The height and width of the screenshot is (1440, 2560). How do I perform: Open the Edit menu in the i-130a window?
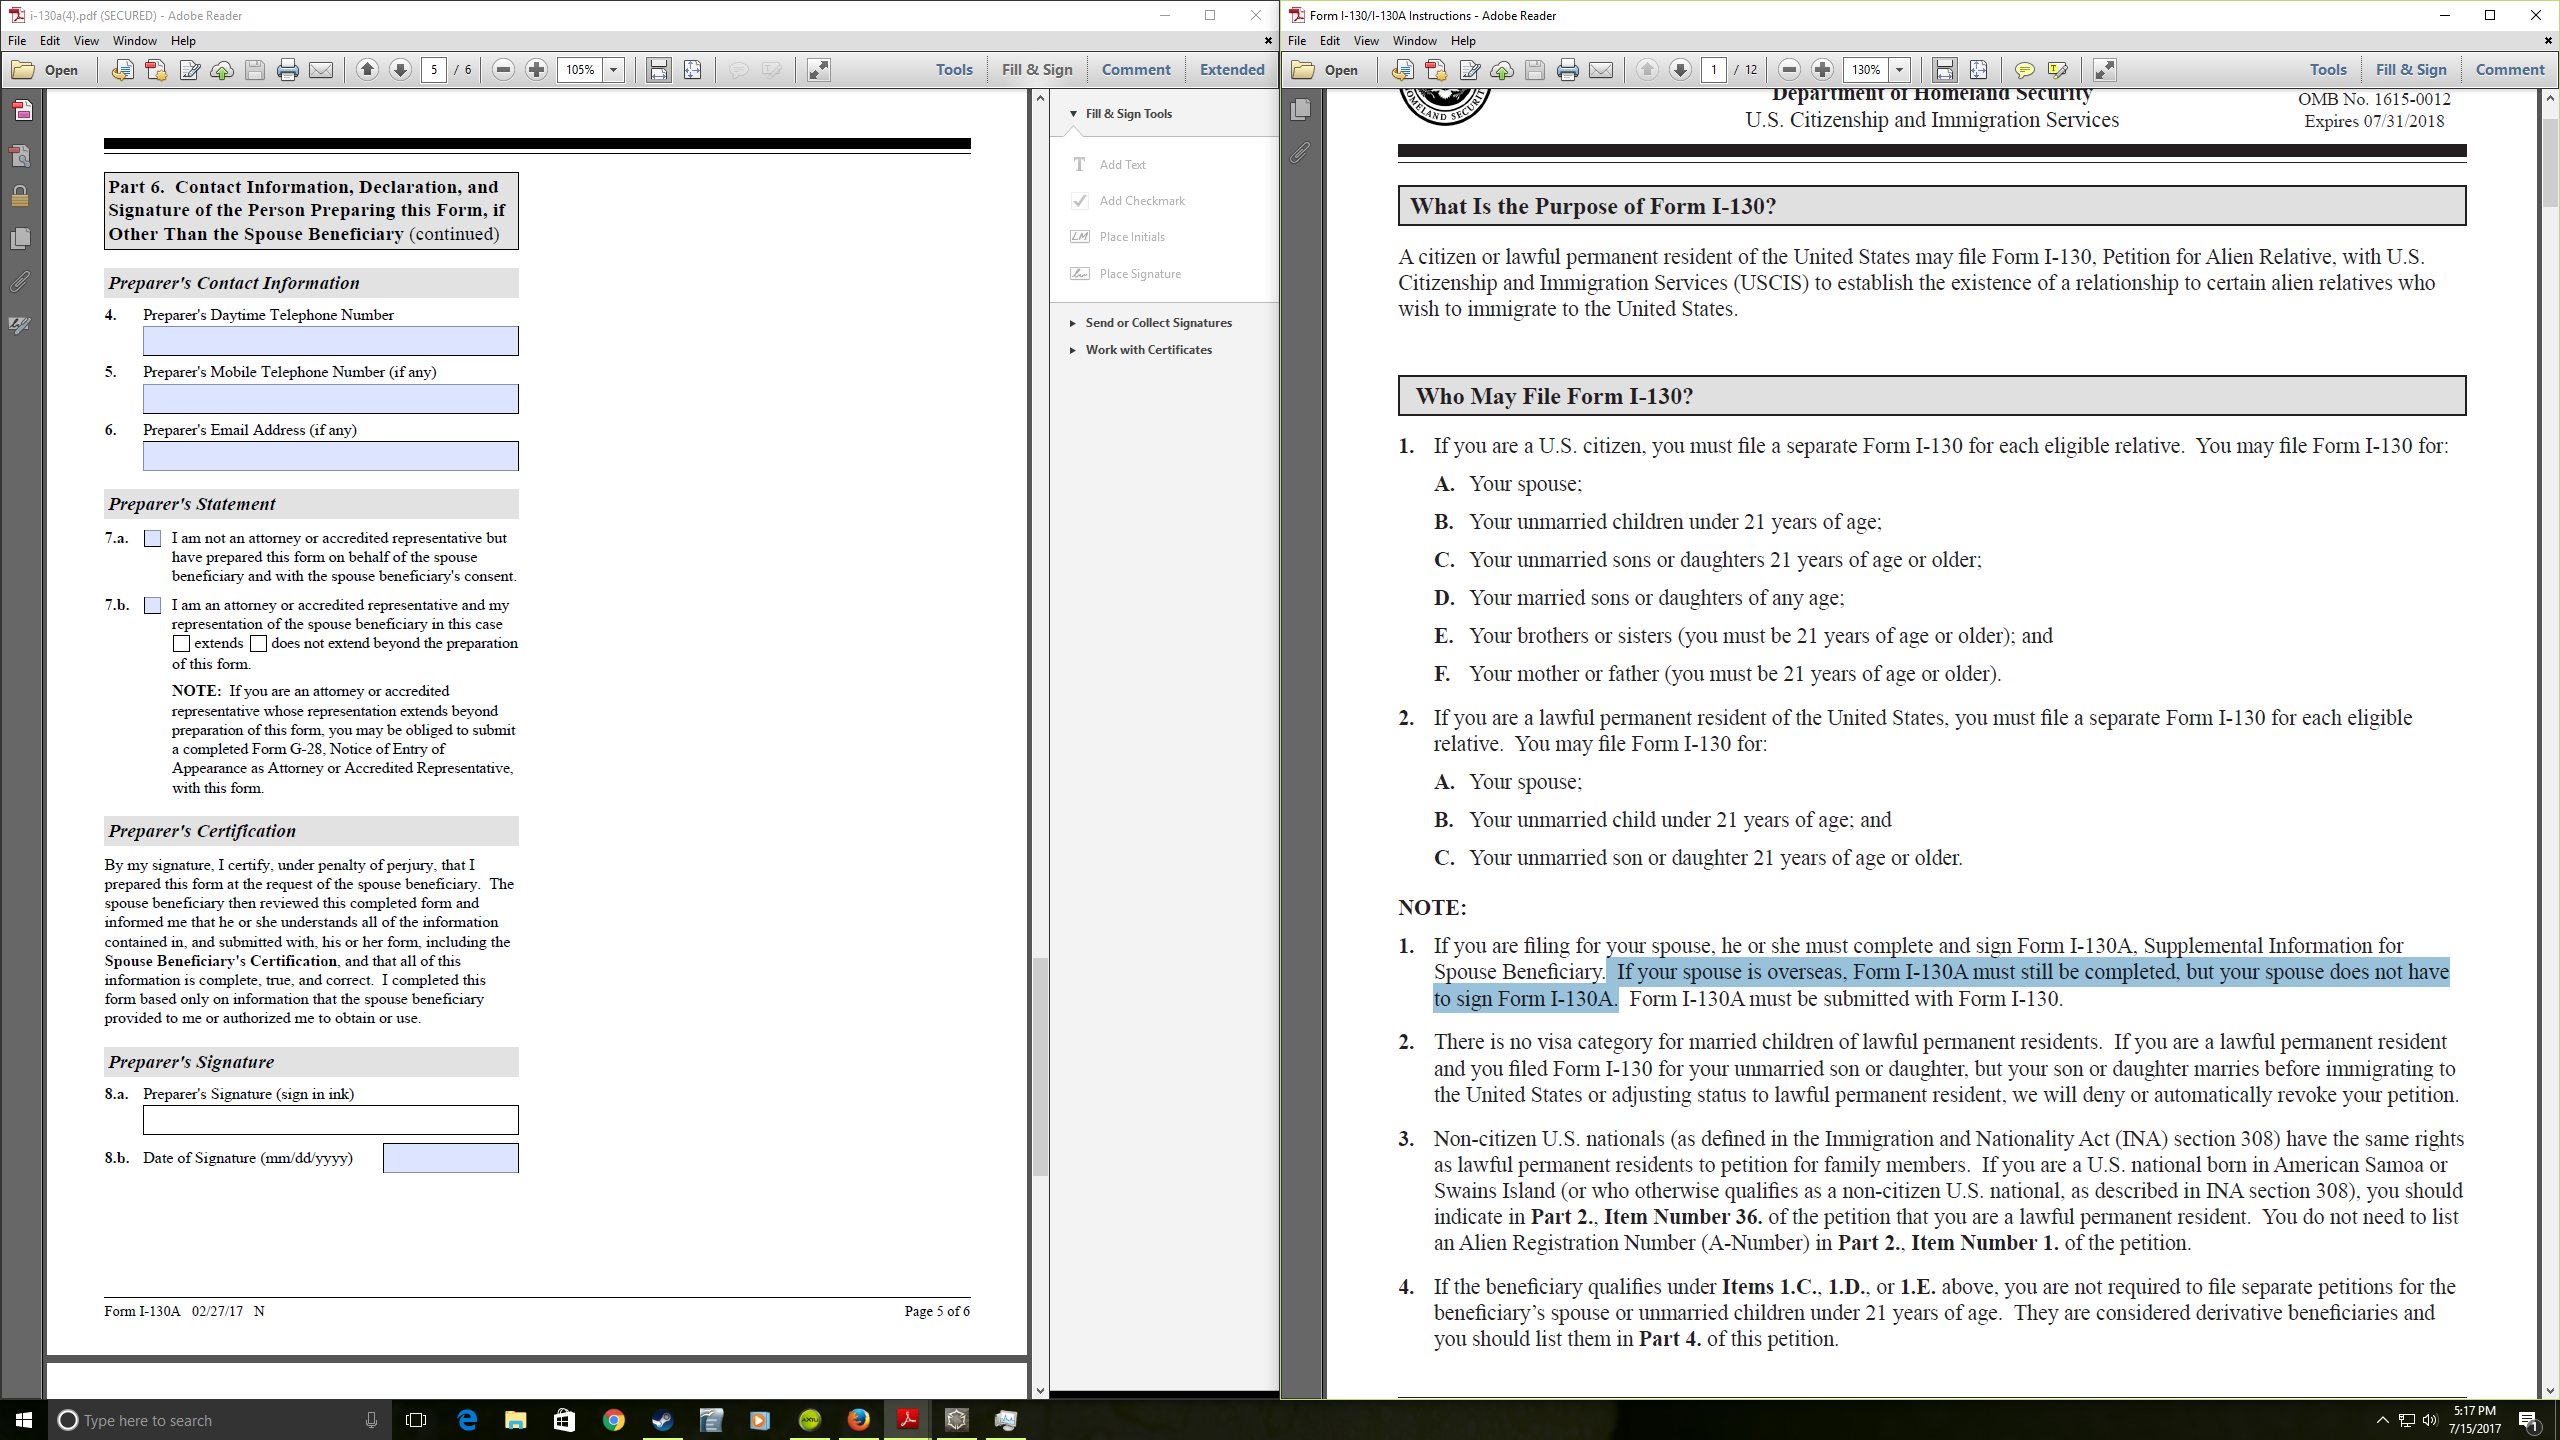pos(50,41)
